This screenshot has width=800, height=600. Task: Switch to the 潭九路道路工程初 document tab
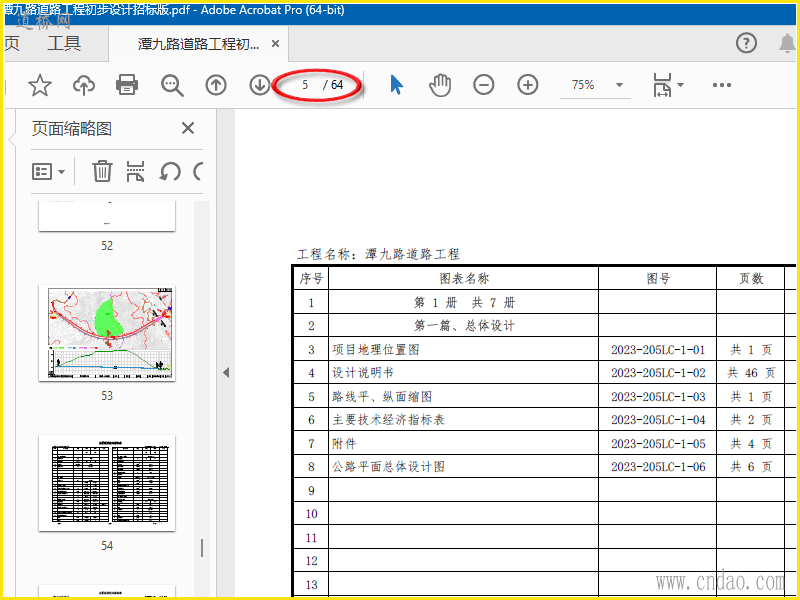point(198,44)
